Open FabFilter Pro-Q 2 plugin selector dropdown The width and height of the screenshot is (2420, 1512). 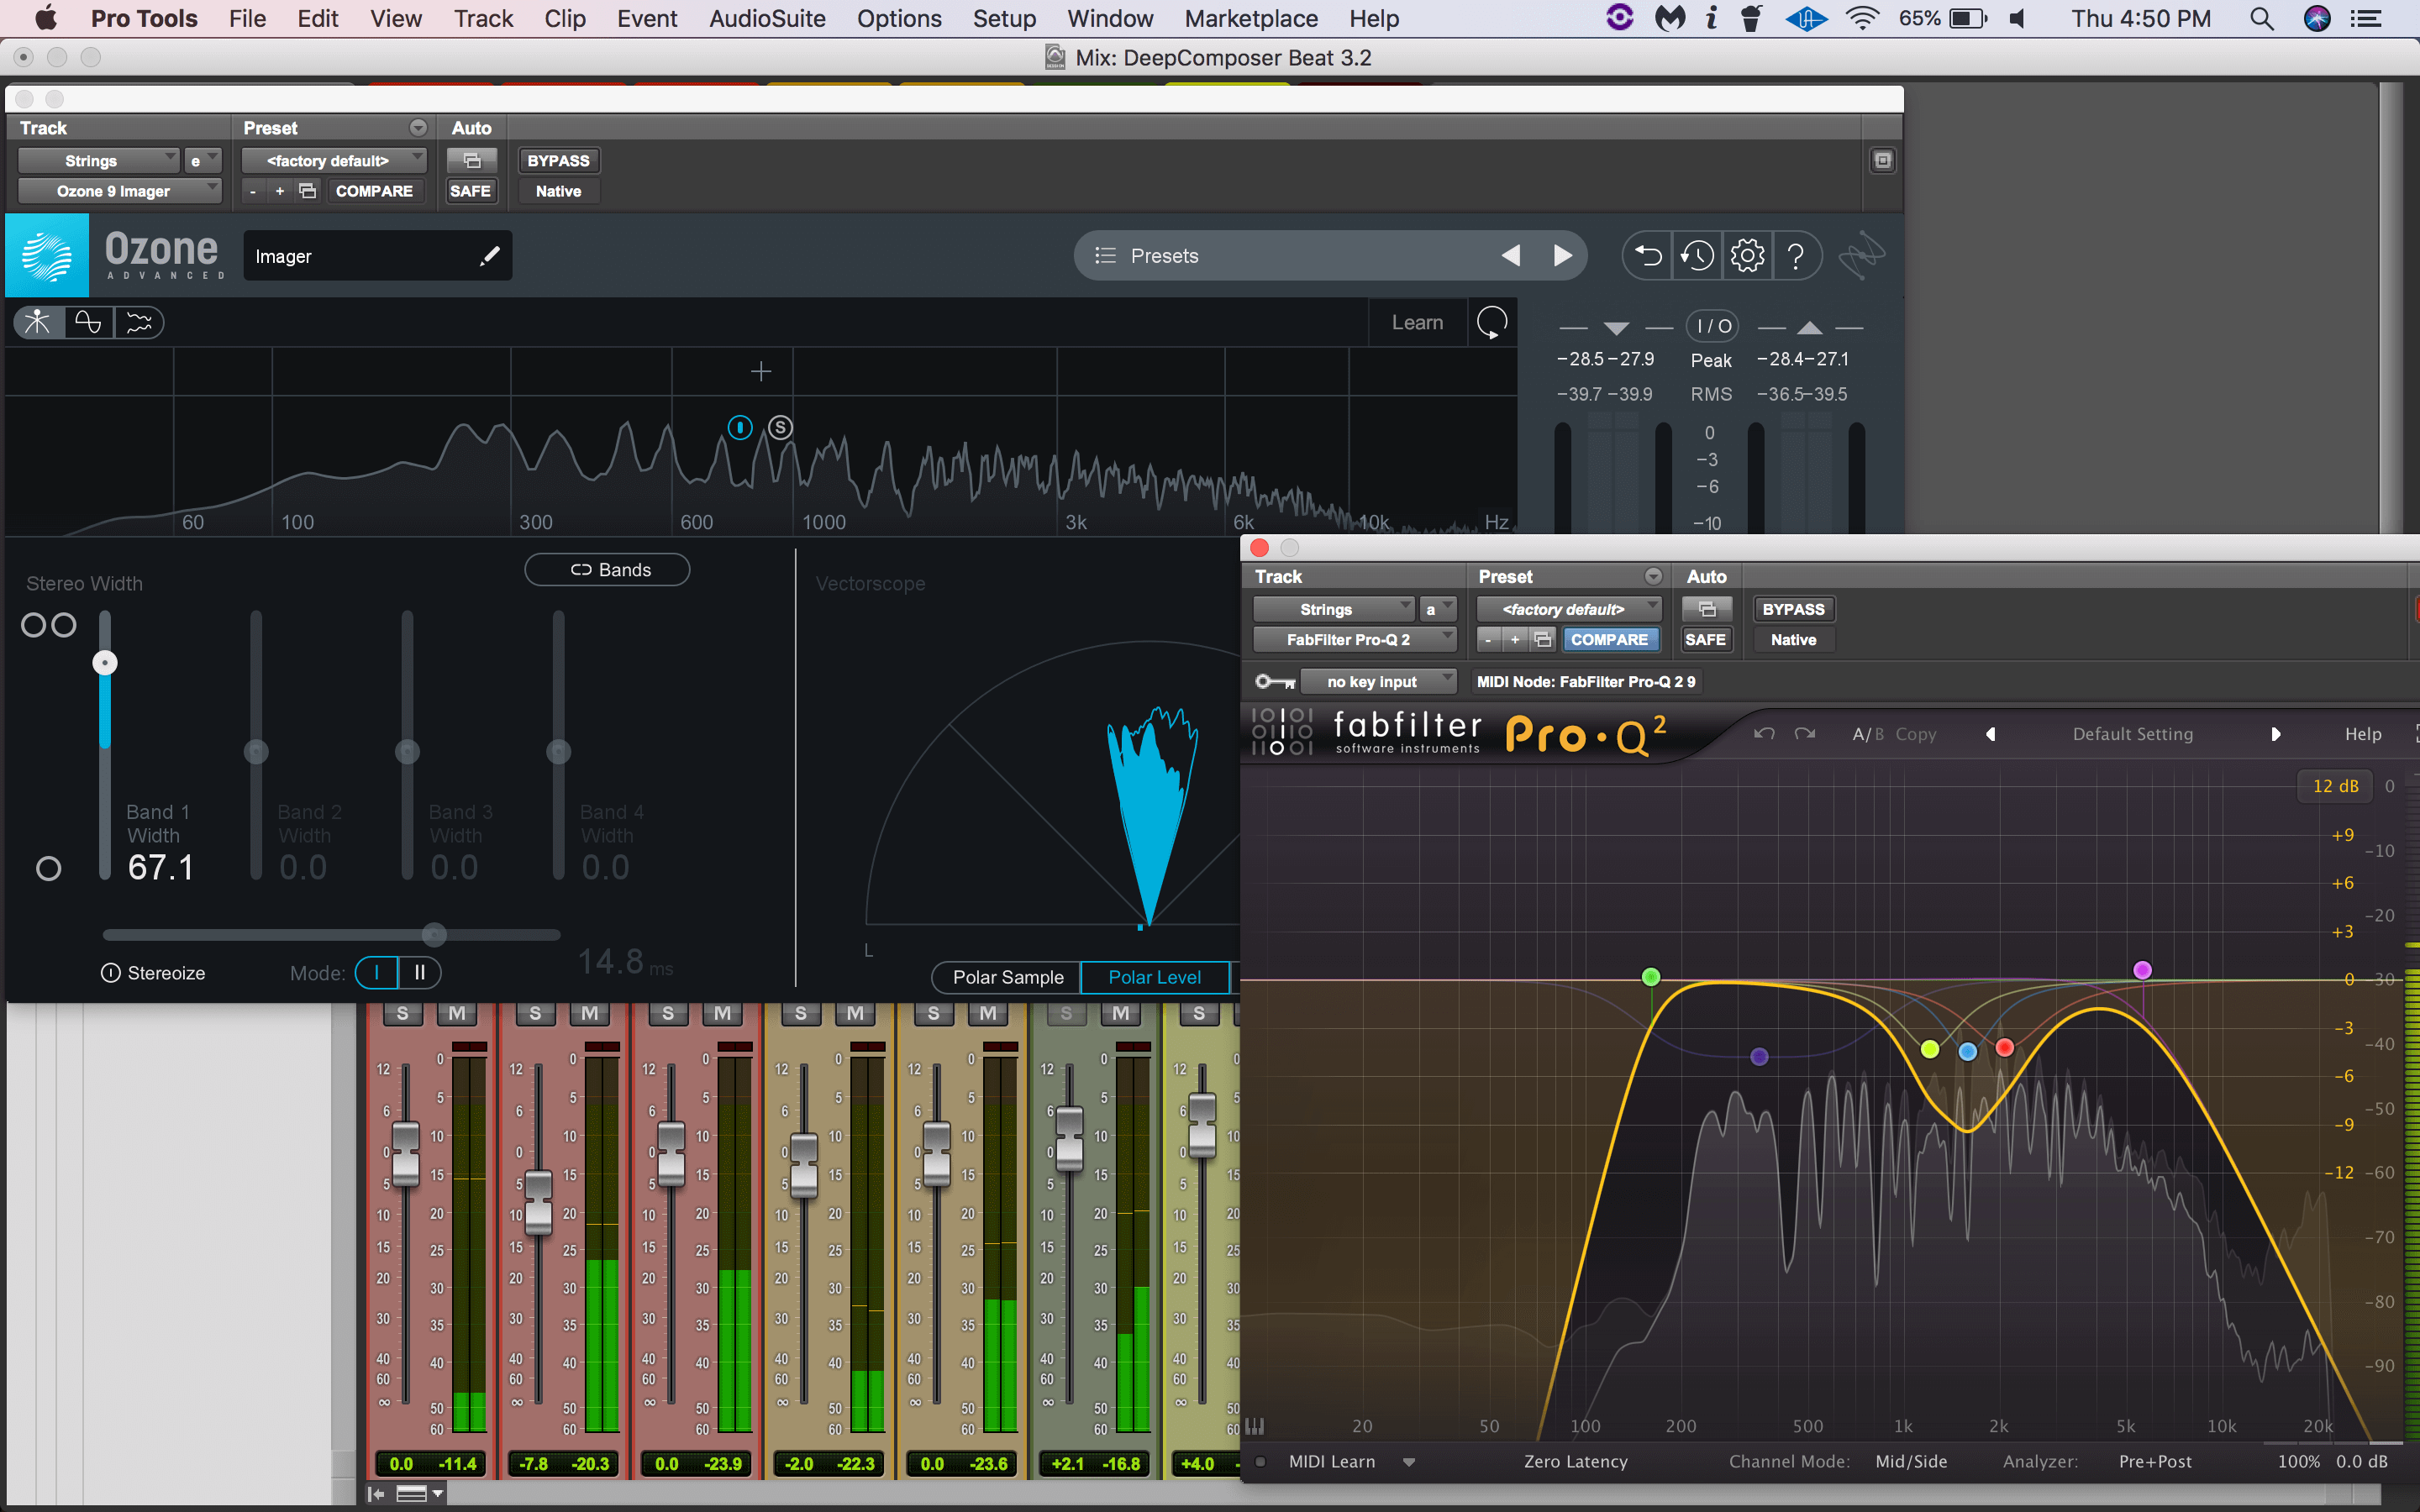(x=1354, y=639)
